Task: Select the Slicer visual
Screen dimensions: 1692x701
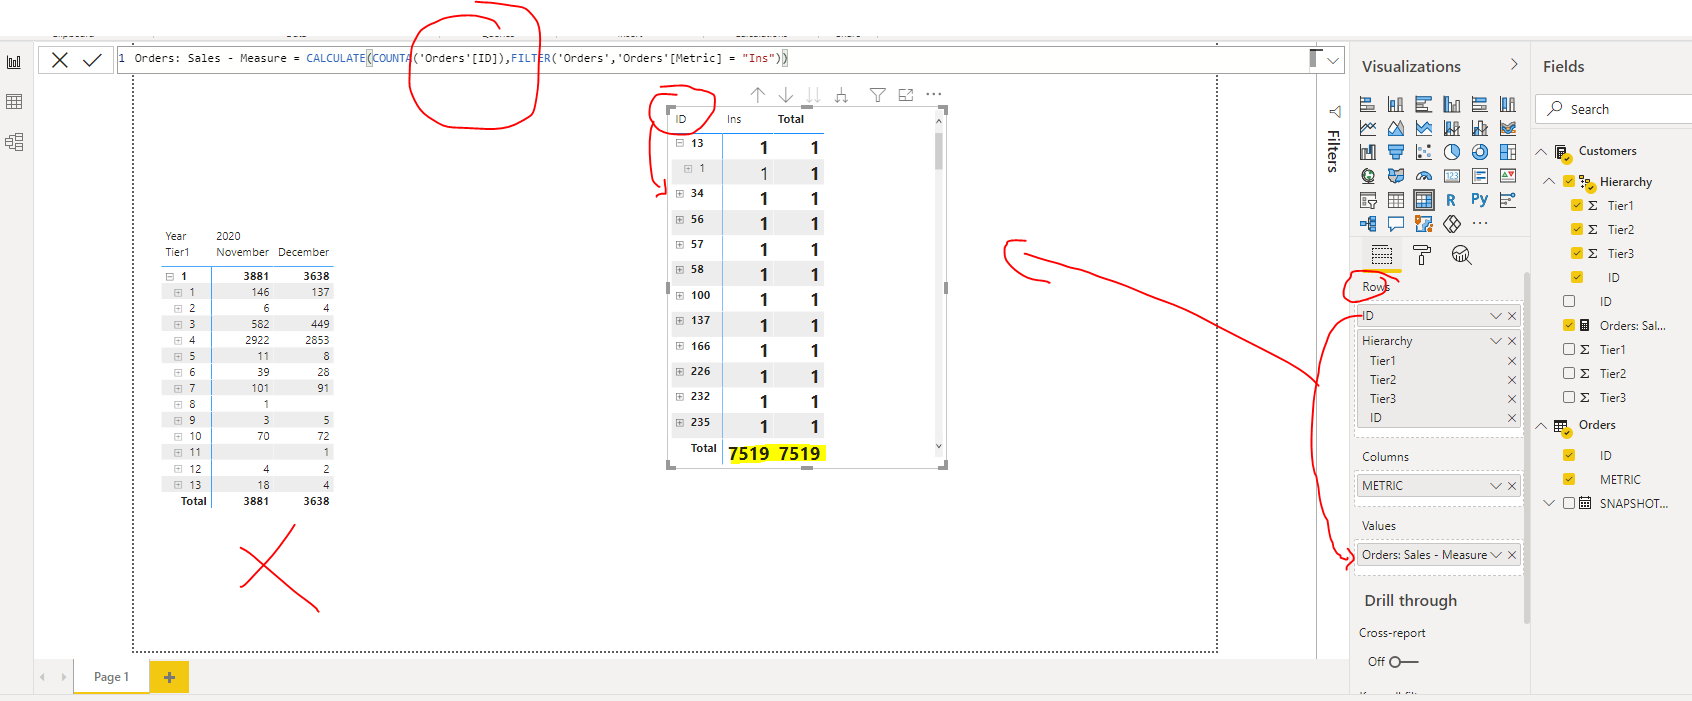Action: click(x=1368, y=200)
